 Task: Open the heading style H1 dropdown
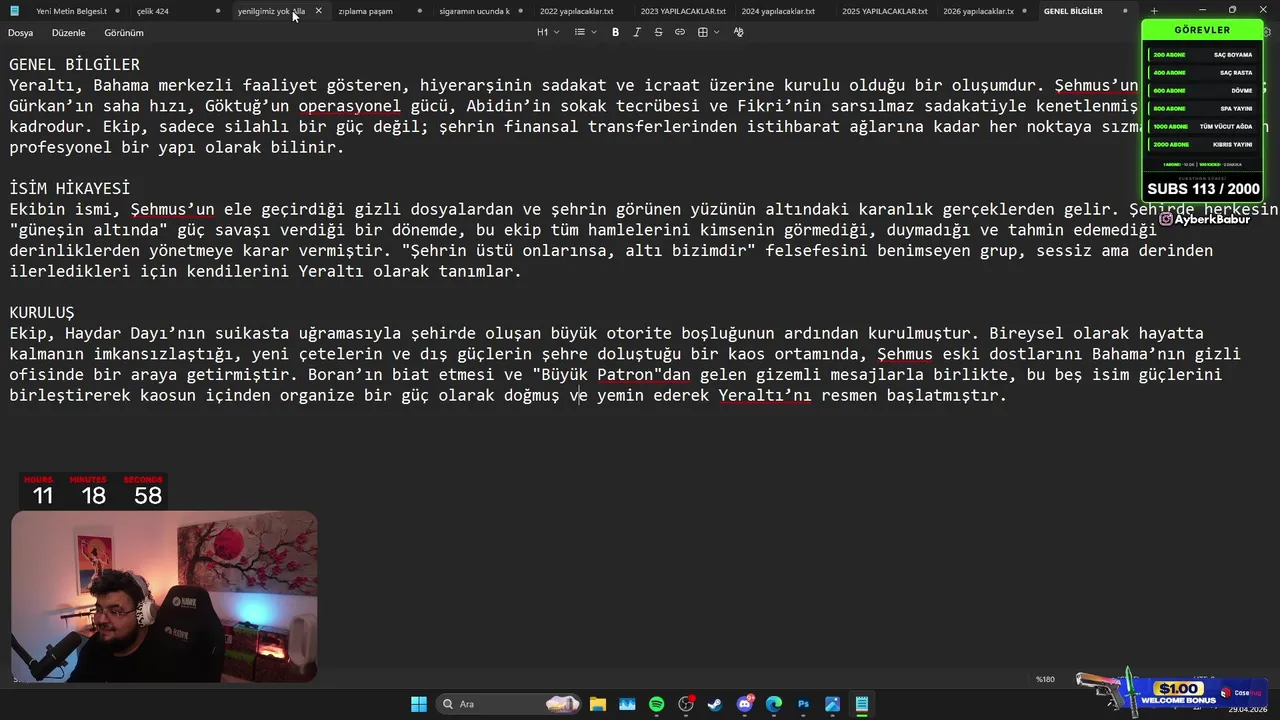pos(546,32)
